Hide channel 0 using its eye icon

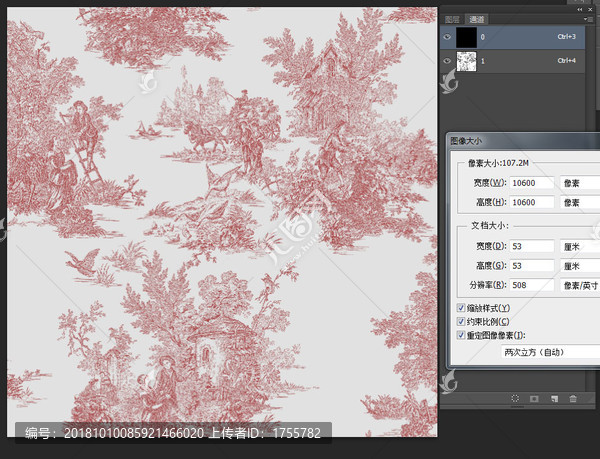(x=447, y=37)
